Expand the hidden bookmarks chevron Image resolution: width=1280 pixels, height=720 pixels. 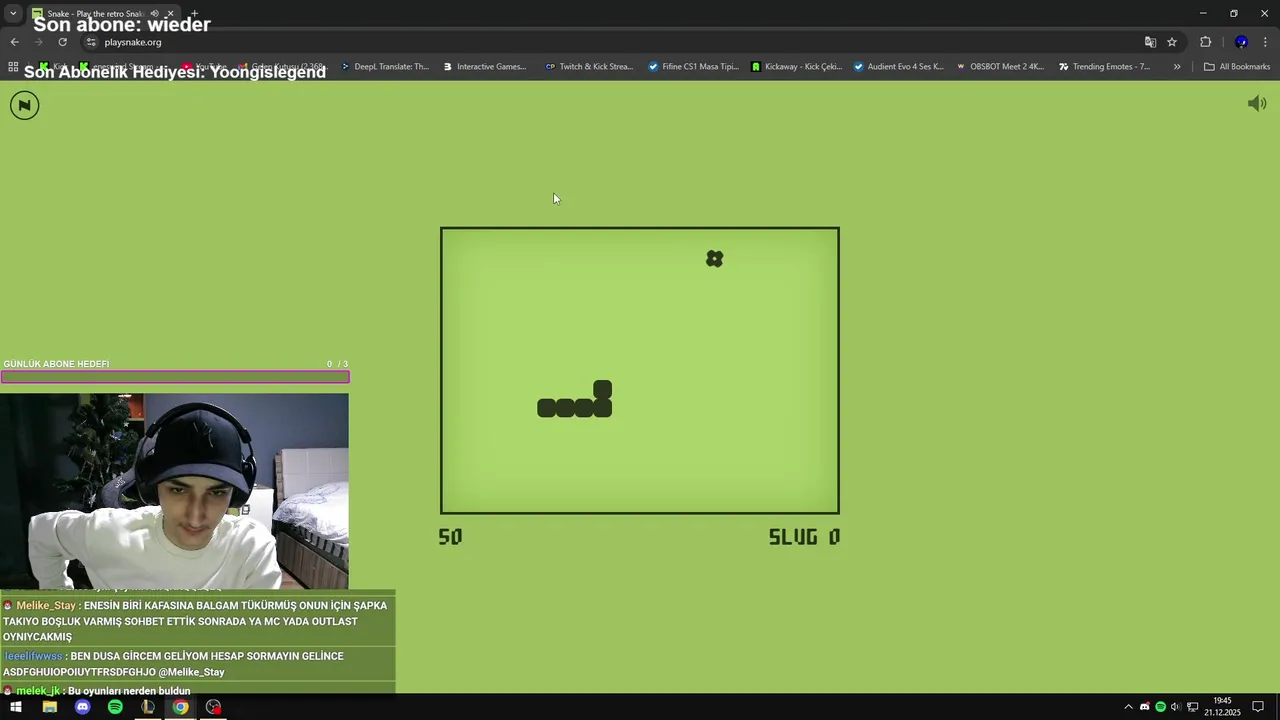point(1177,67)
